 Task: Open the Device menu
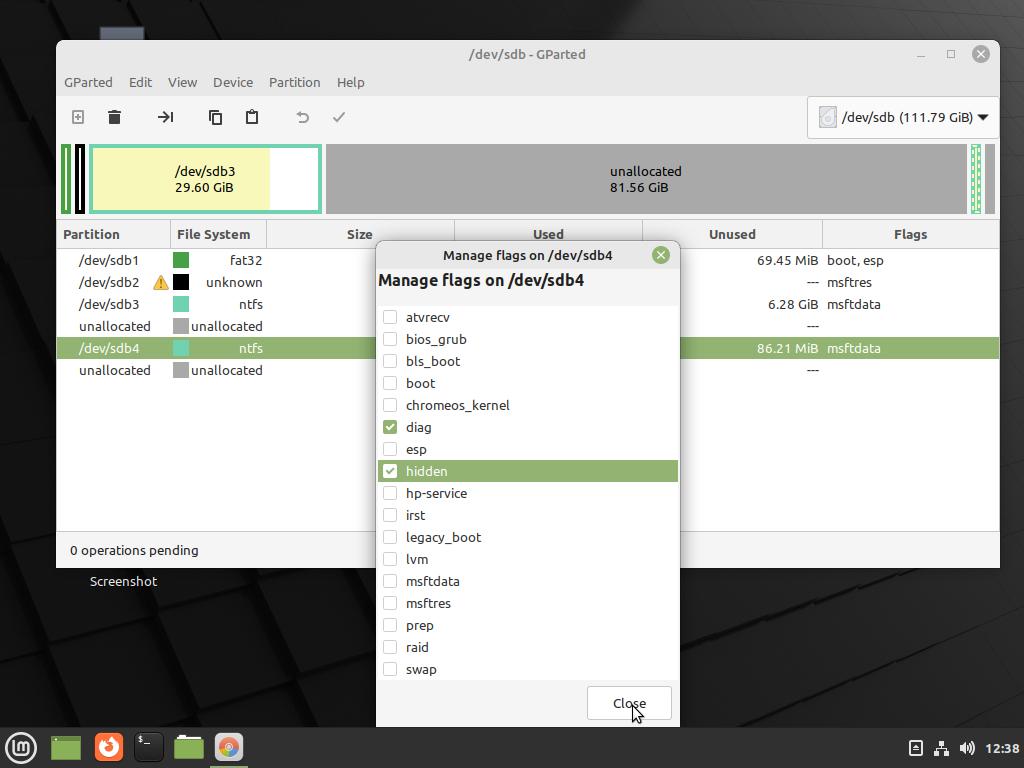[232, 82]
